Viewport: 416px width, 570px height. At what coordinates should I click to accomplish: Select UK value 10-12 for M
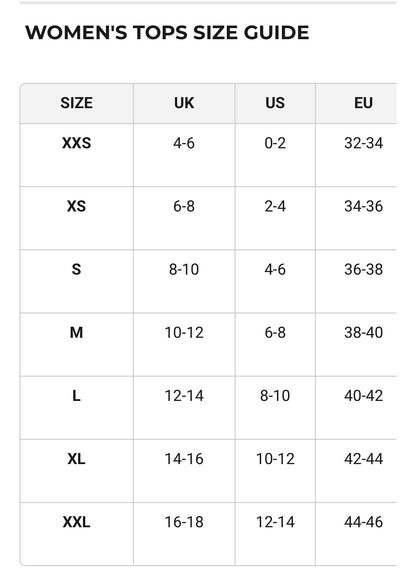184,333
